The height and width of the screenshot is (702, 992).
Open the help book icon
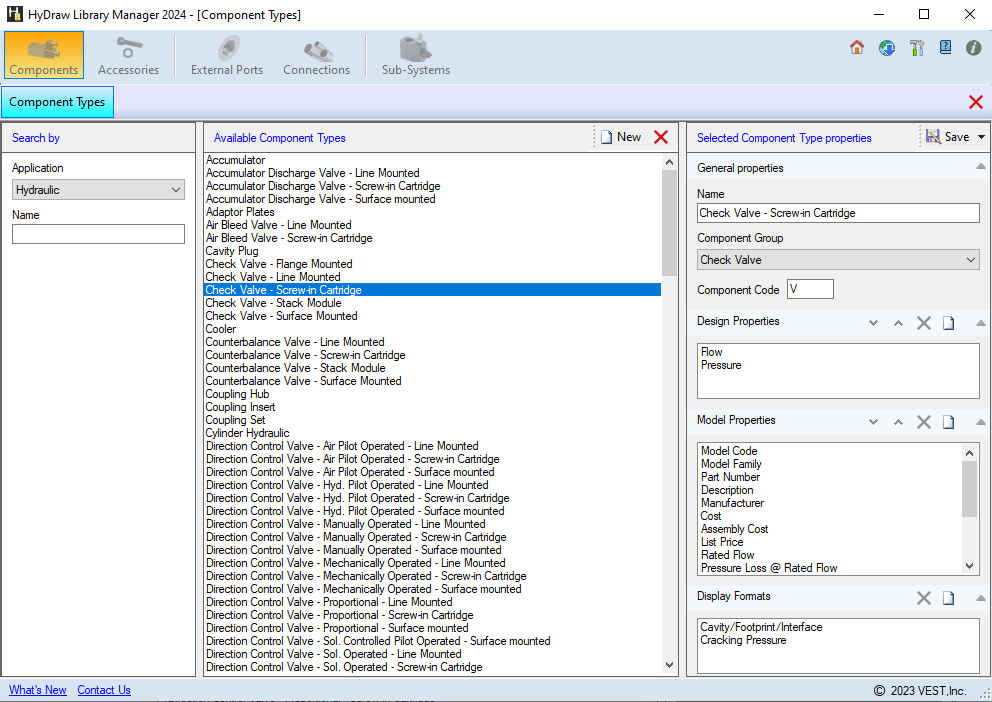click(x=945, y=47)
